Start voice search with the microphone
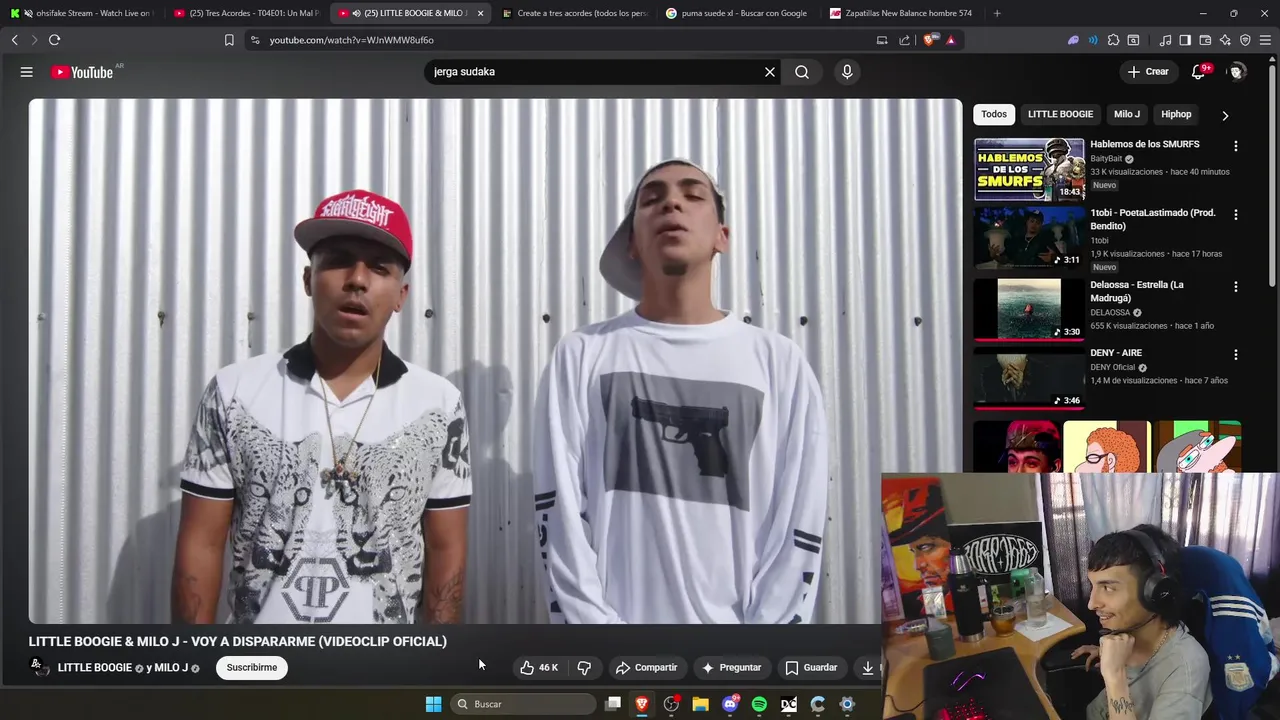This screenshot has height=720, width=1280. pyautogui.click(x=847, y=72)
